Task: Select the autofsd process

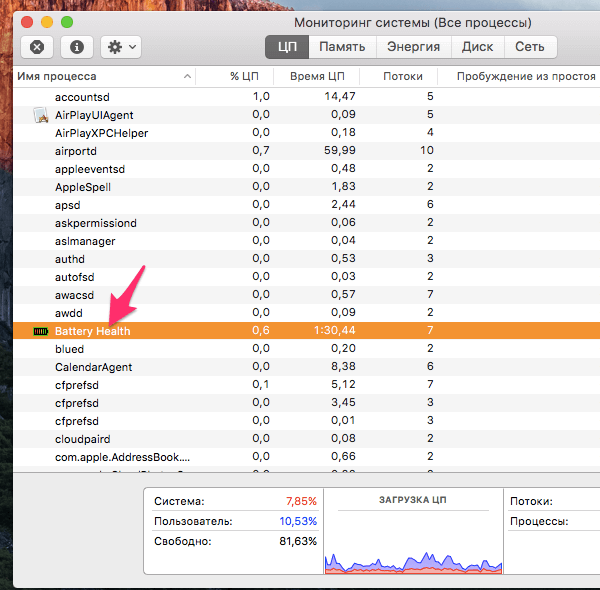Action: pyautogui.click(x=75, y=277)
